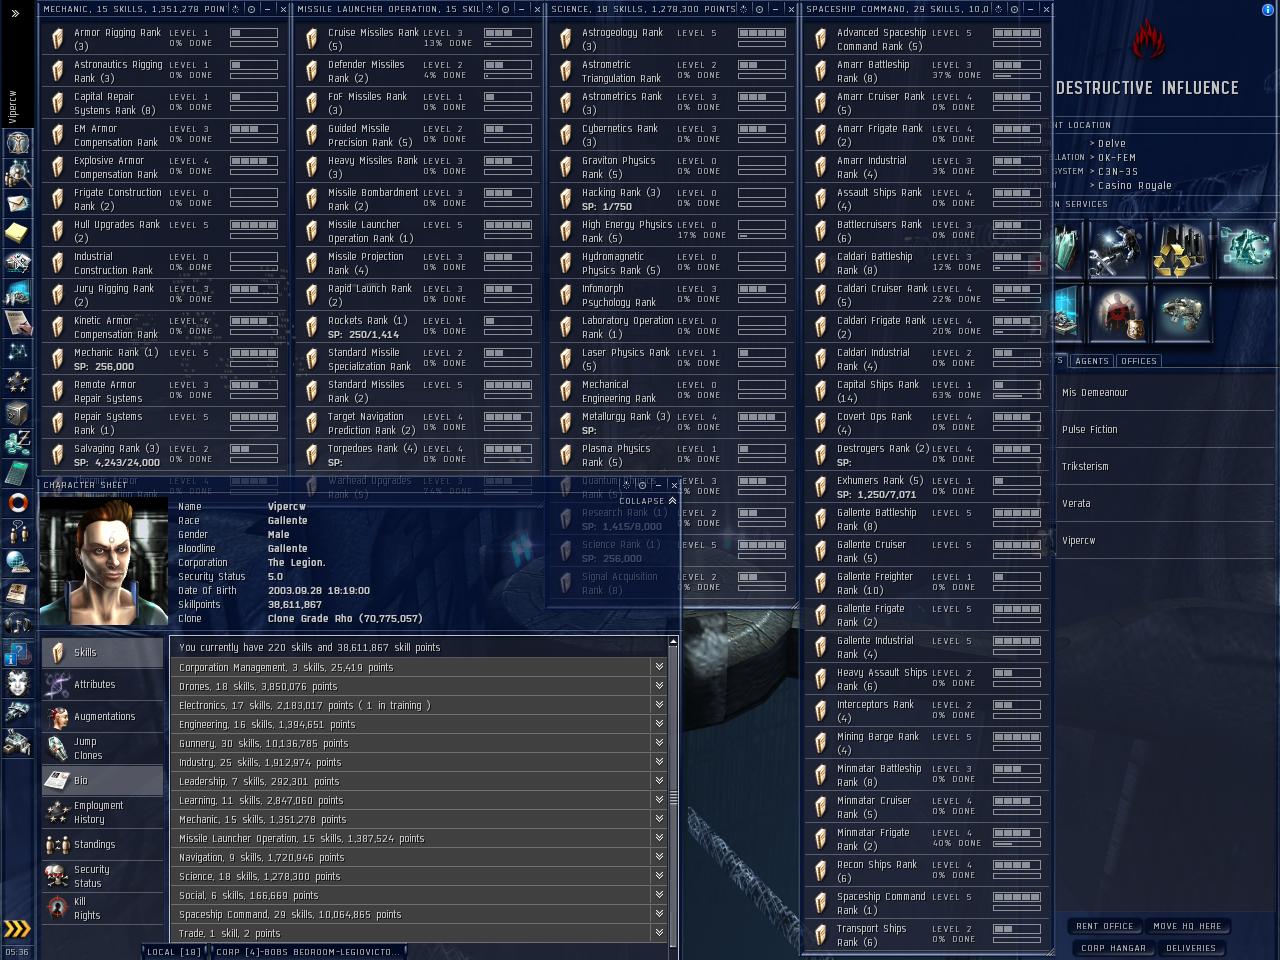Click the High Energy Physics level bar

(x=762, y=225)
